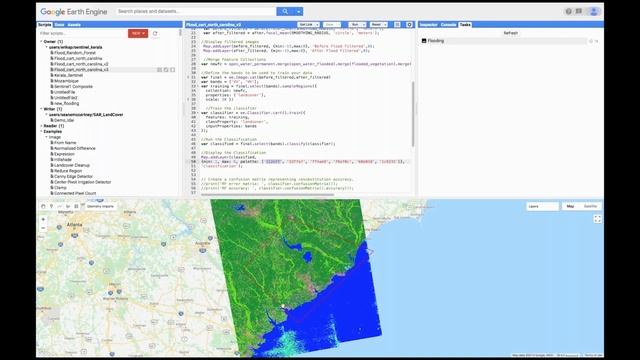Open the new_flooding script

(66, 103)
